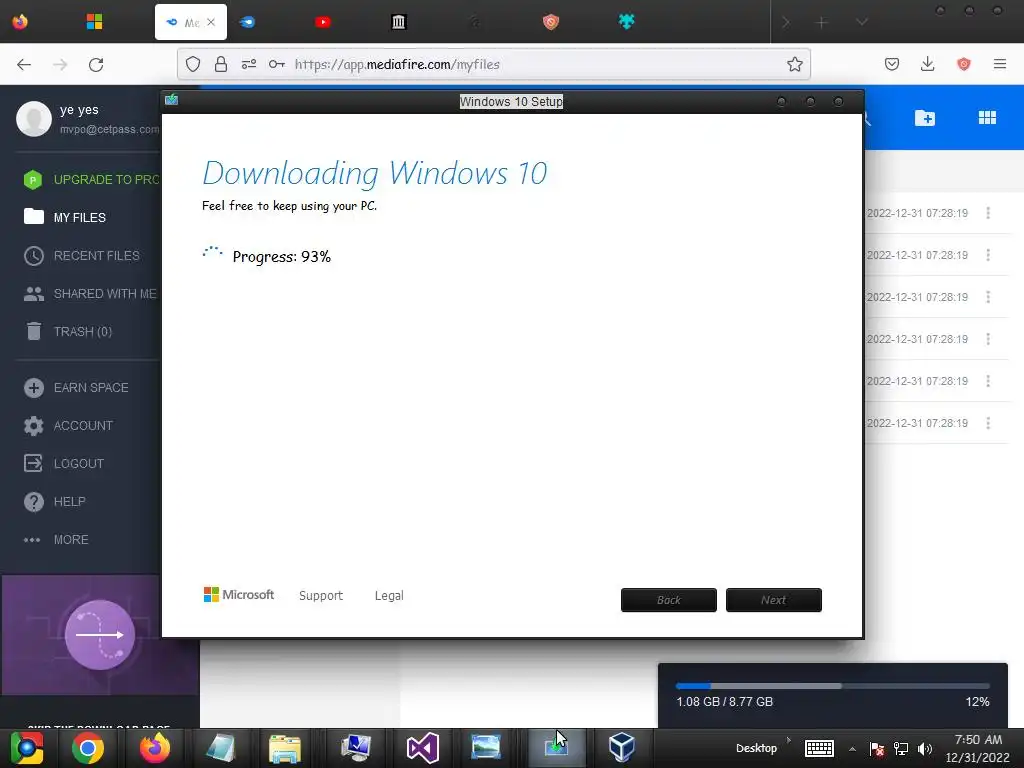Open site permissions icon in address bar
The image size is (1024, 768).
[249, 64]
